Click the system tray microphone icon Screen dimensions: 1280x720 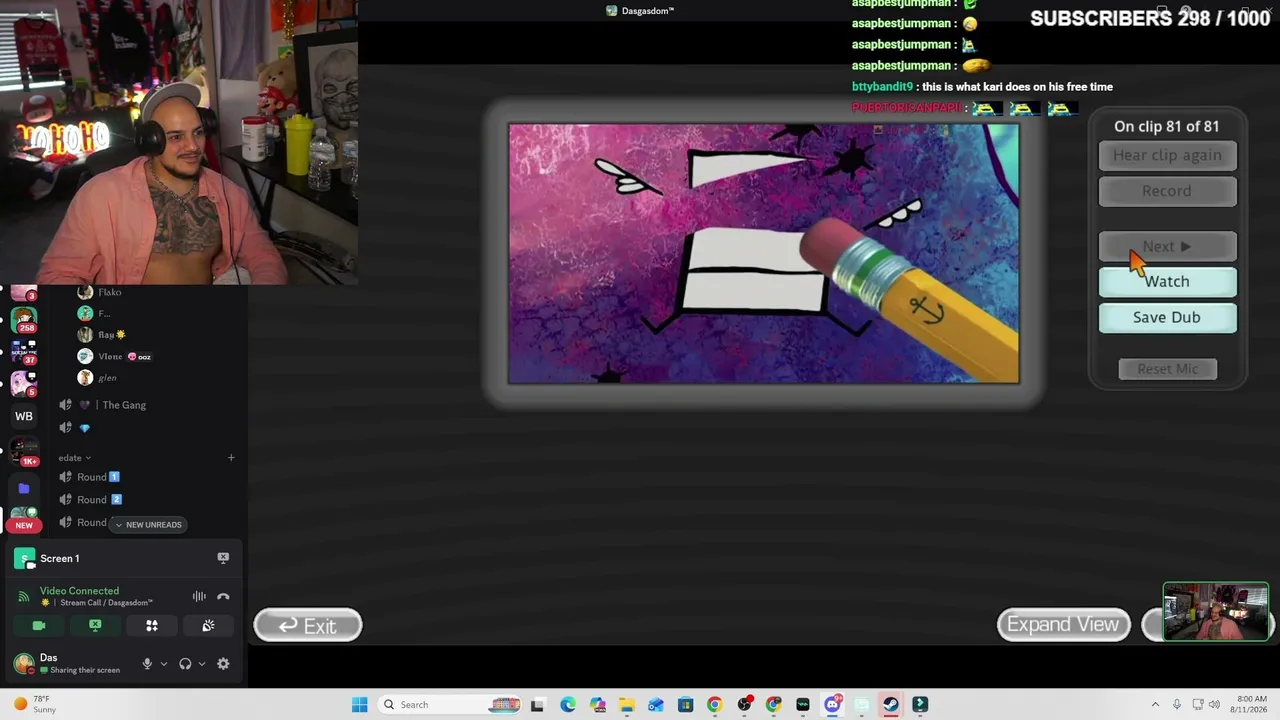(1177, 705)
